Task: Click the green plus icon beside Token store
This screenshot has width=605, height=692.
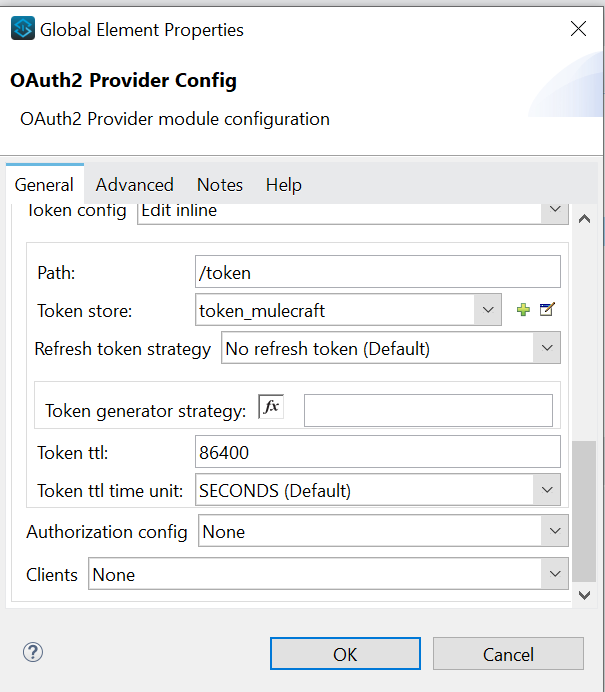Action: pos(522,310)
